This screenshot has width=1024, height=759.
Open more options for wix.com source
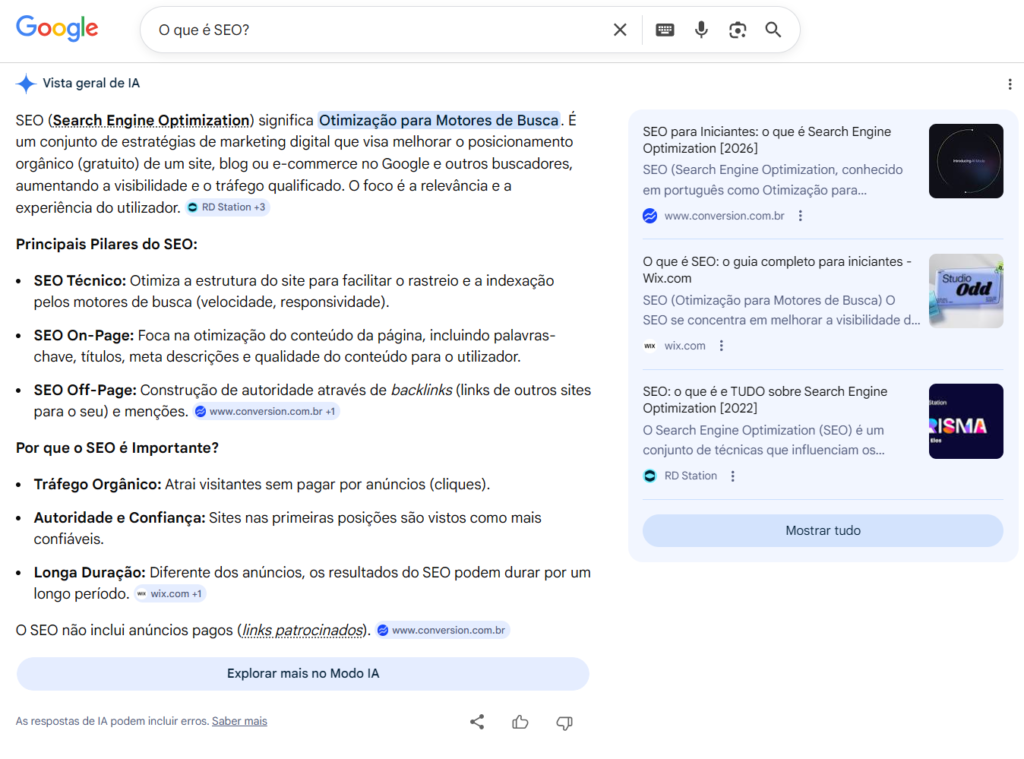tap(721, 346)
